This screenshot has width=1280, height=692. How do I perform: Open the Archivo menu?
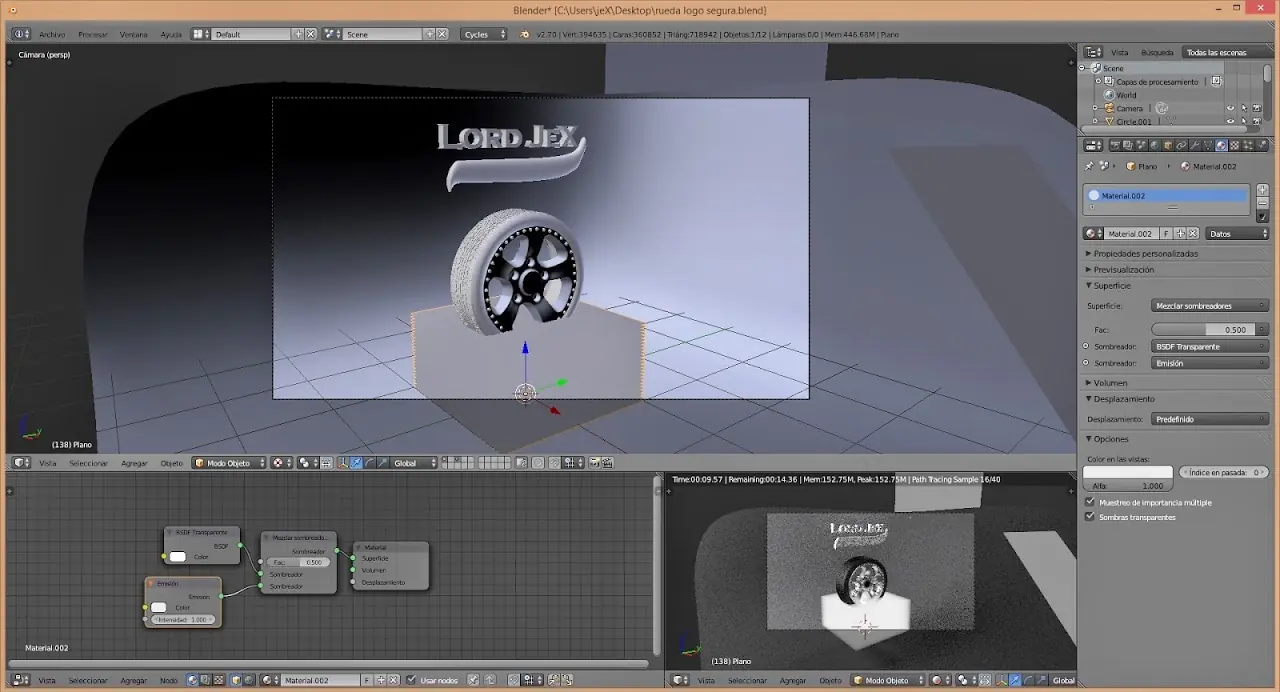coord(52,34)
